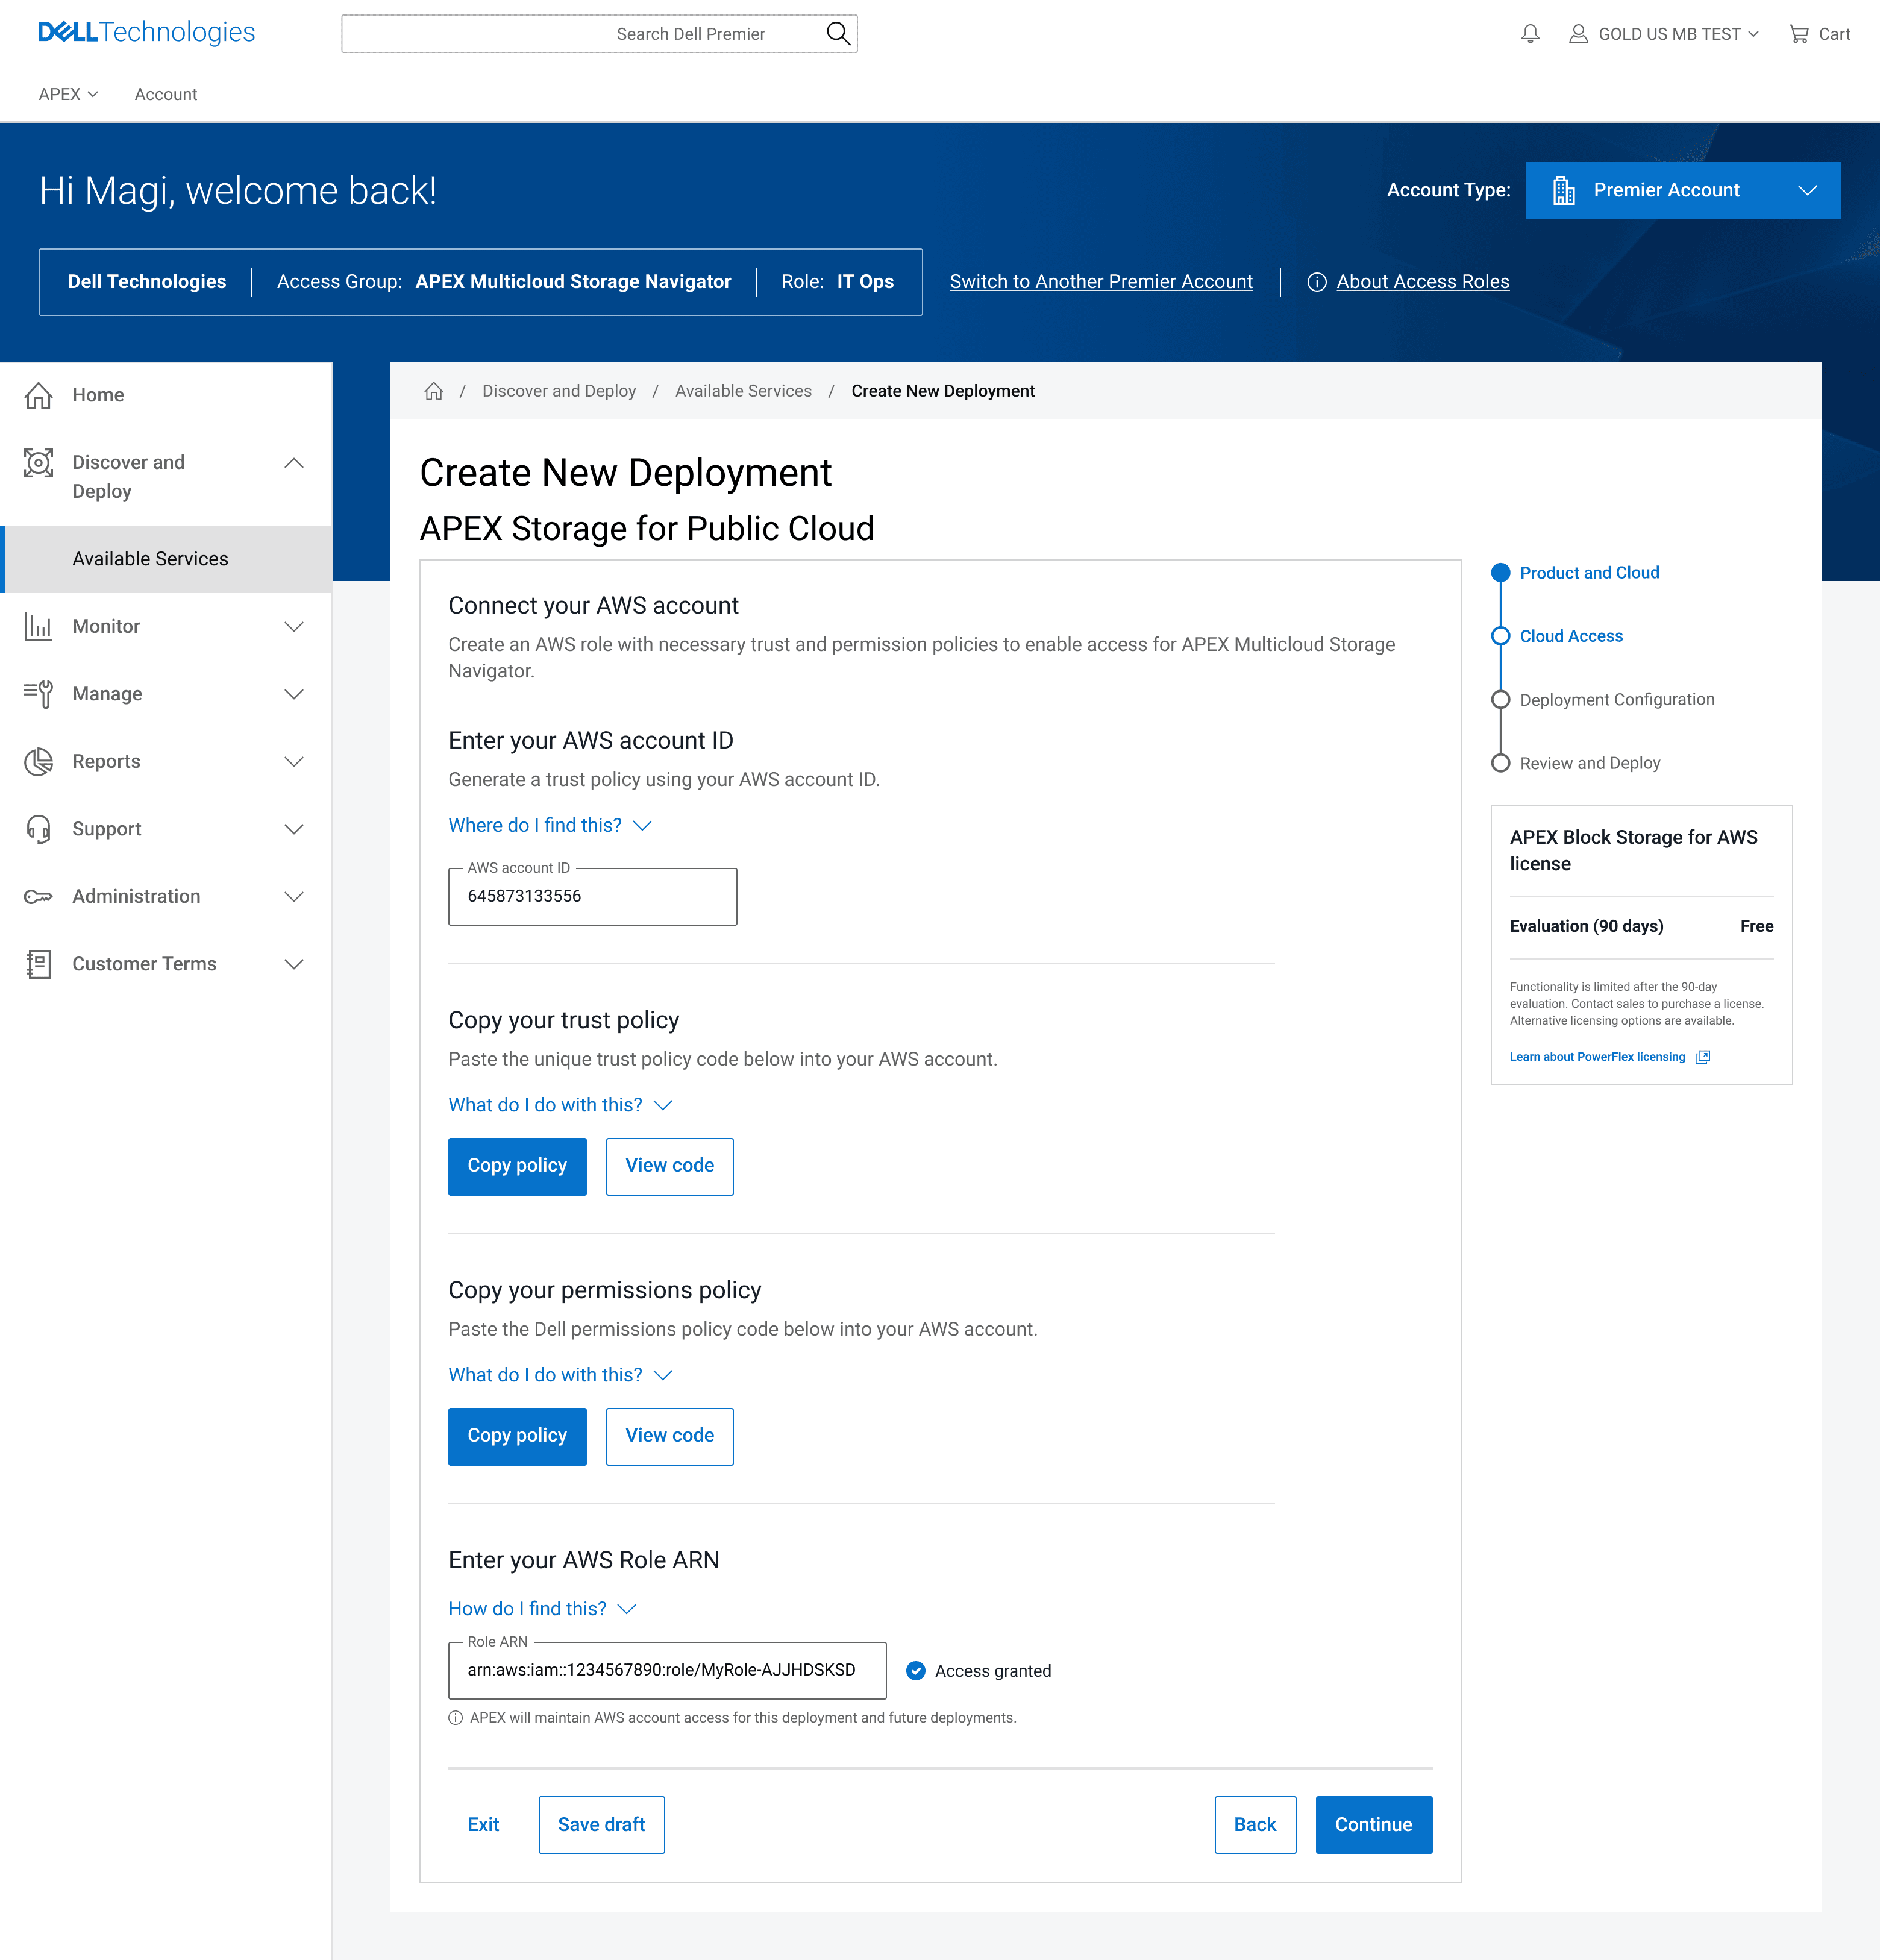Open the APEX menu
This screenshot has height=1960, width=1880.
click(68, 94)
